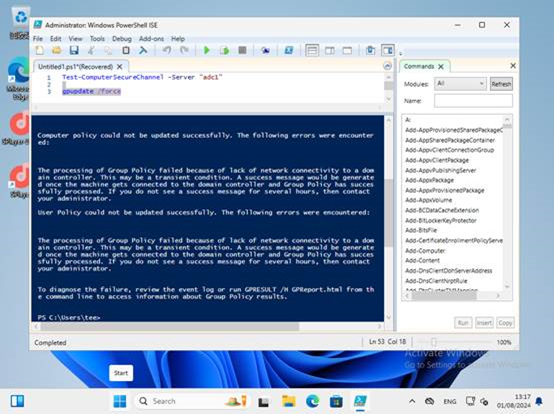Click the console vertical scrollbar

[388, 212]
